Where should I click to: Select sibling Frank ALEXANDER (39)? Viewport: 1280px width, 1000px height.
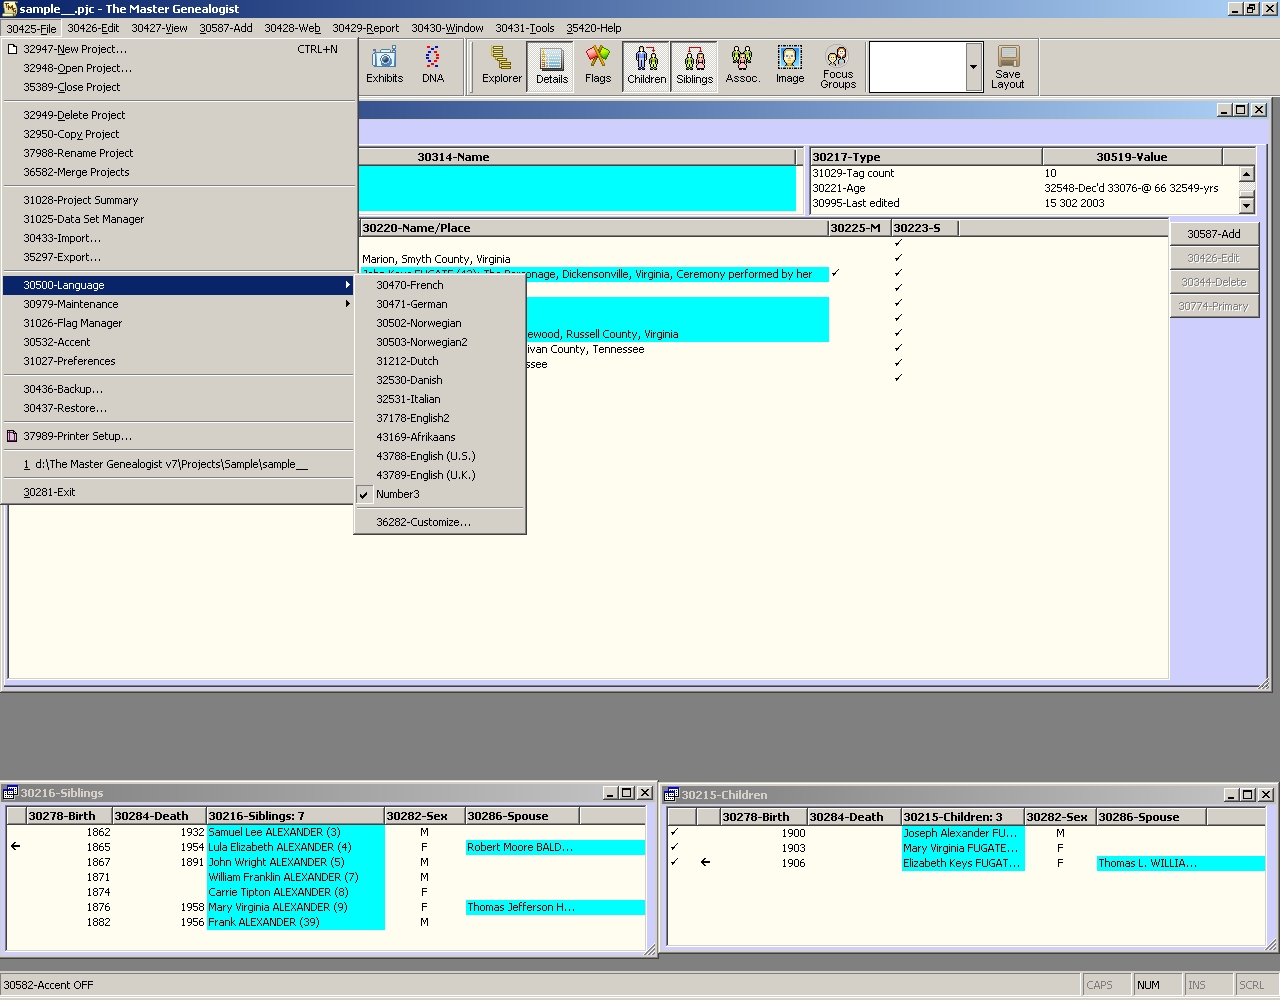coord(295,922)
